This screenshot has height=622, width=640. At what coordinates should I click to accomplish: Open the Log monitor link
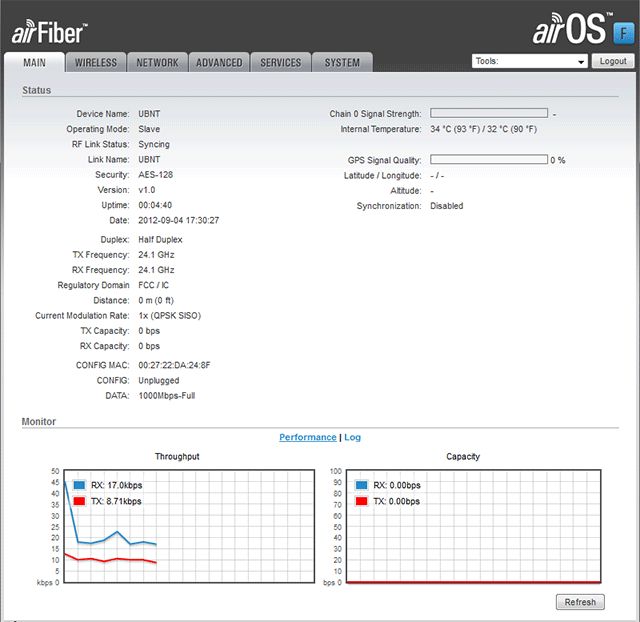pyautogui.click(x=352, y=437)
